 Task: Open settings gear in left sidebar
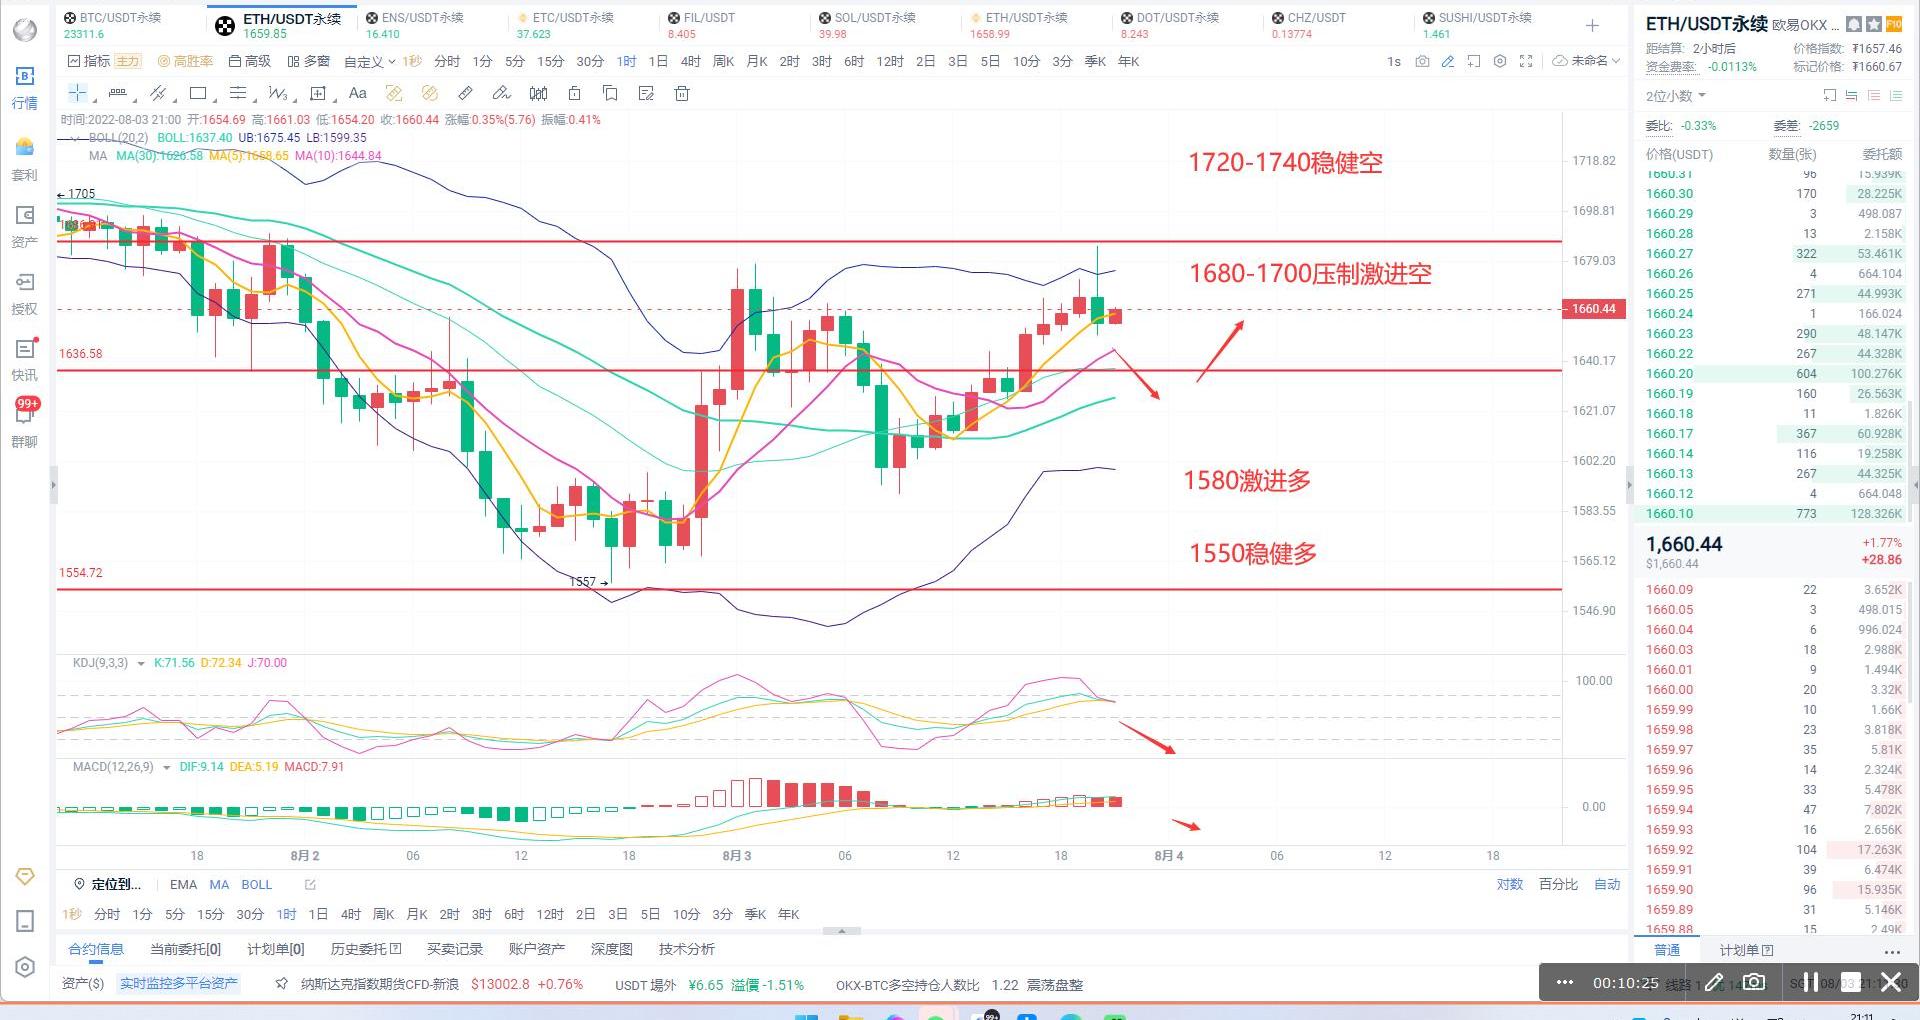click(25, 967)
